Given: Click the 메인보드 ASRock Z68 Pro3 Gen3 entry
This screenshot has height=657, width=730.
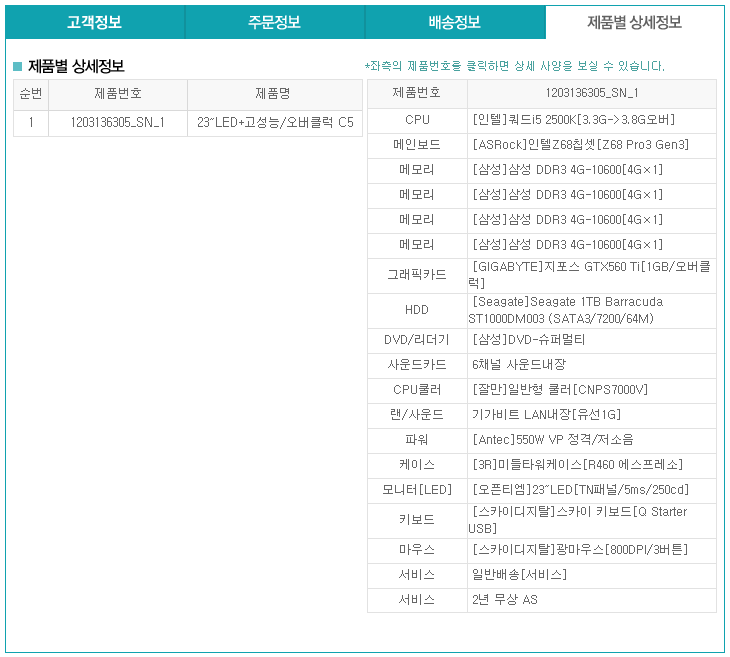Looking at the screenshot, I should coord(581,145).
